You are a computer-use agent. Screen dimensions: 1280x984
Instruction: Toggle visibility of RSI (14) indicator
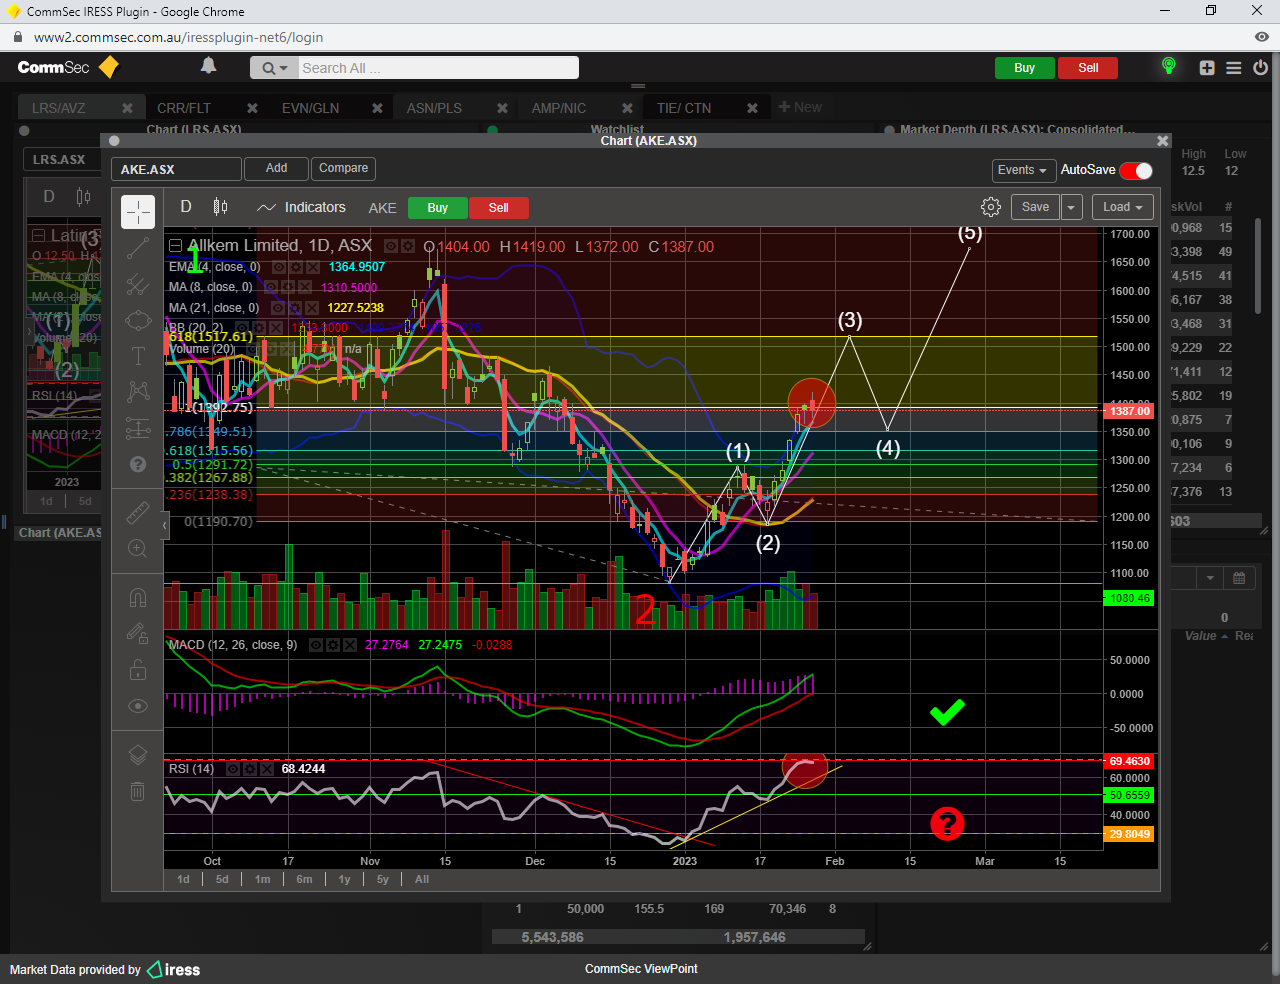coord(233,769)
